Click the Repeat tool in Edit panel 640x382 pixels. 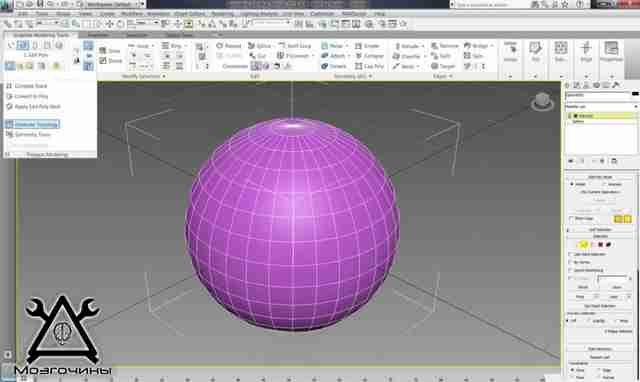(x=229, y=46)
